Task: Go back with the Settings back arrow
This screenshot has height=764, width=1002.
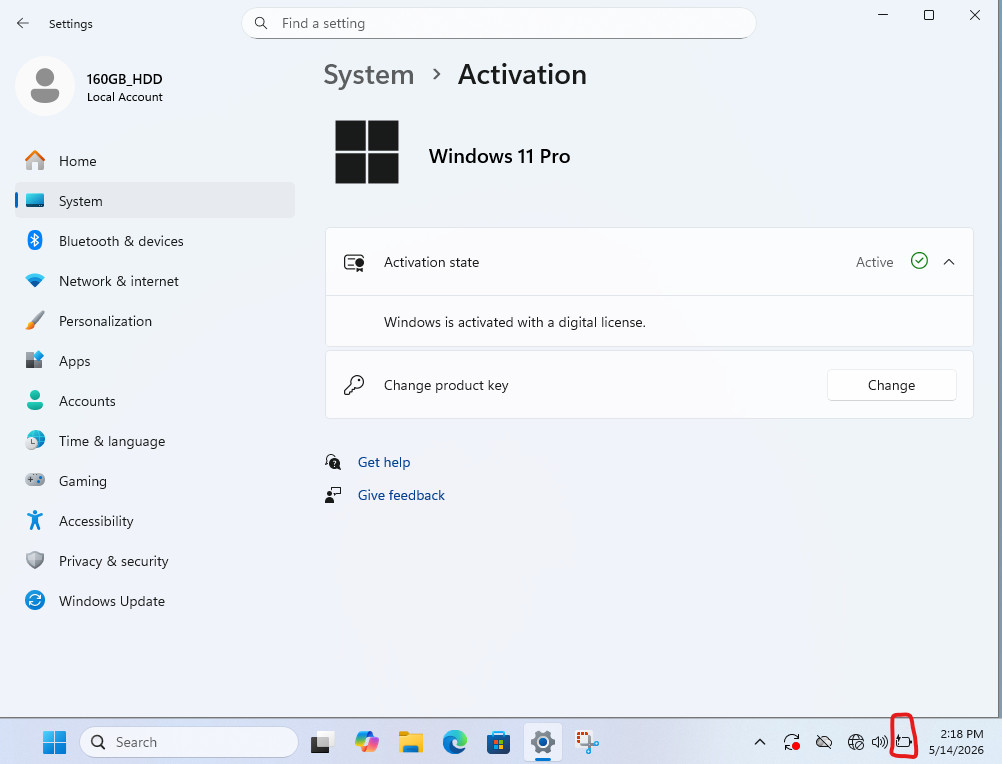Action: tap(23, 24)
